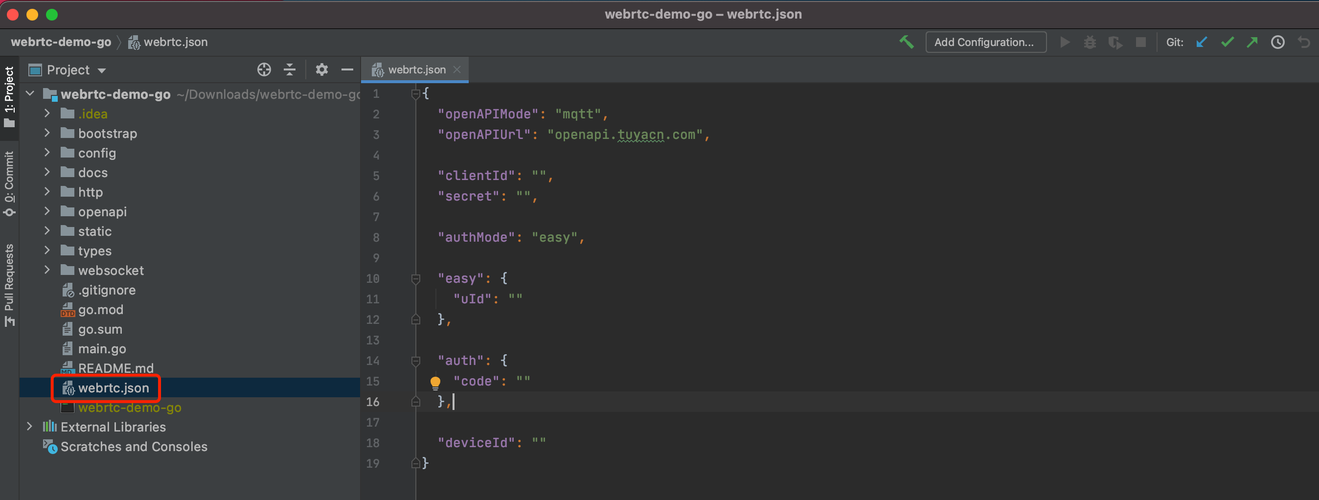Click the Add Configuration... button

click(x=986, y=42)
